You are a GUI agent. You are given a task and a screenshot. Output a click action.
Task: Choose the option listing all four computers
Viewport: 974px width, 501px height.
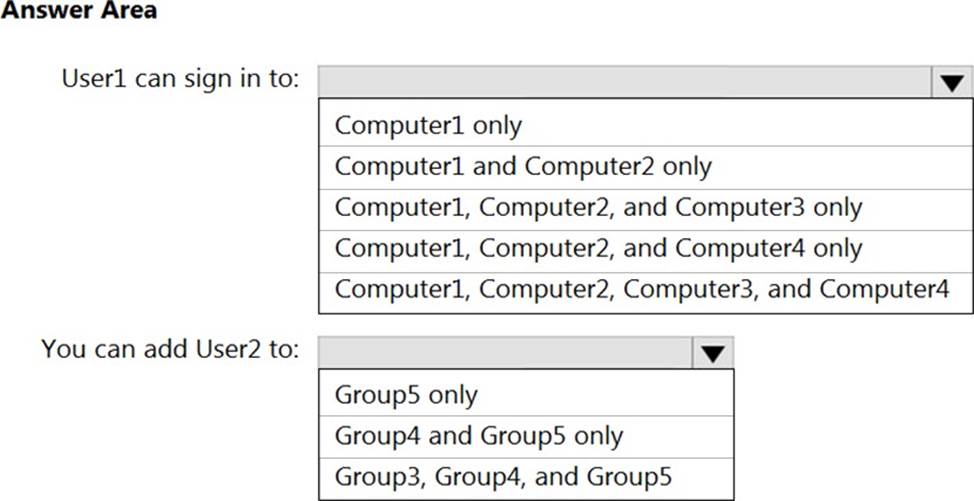(641, 289)
